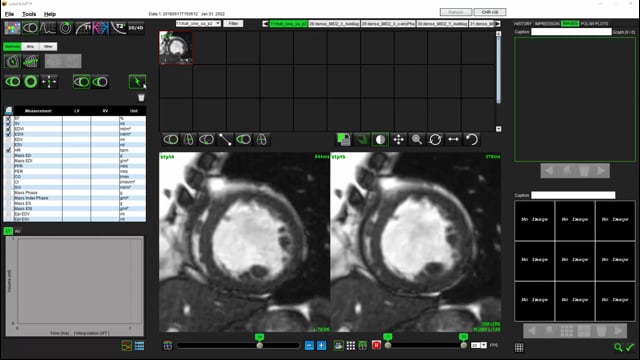Click the blue minus button

pos(309,346)
